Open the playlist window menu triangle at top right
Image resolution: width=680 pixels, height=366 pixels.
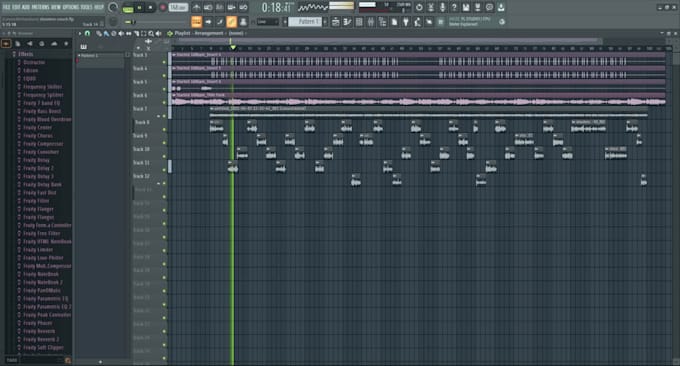(662, 33)
